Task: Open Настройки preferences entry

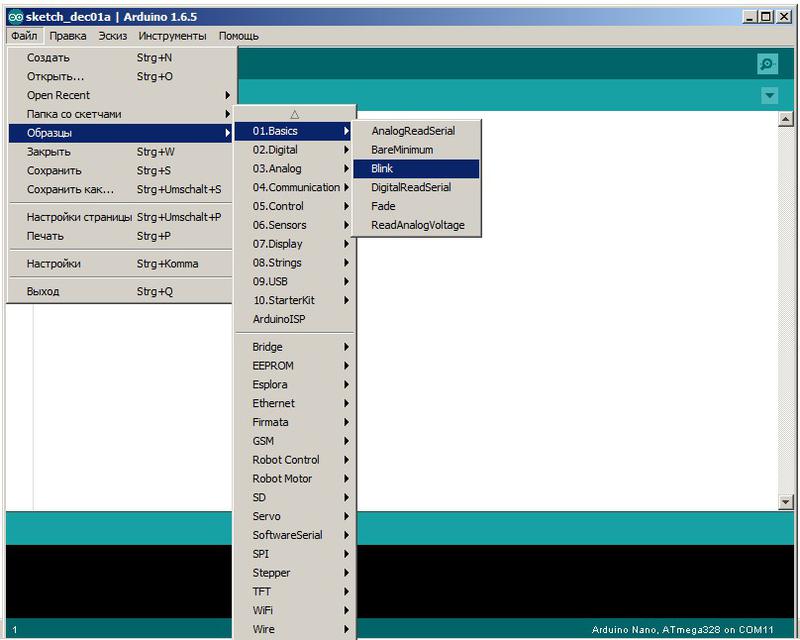Action: [x=120, y=264]
